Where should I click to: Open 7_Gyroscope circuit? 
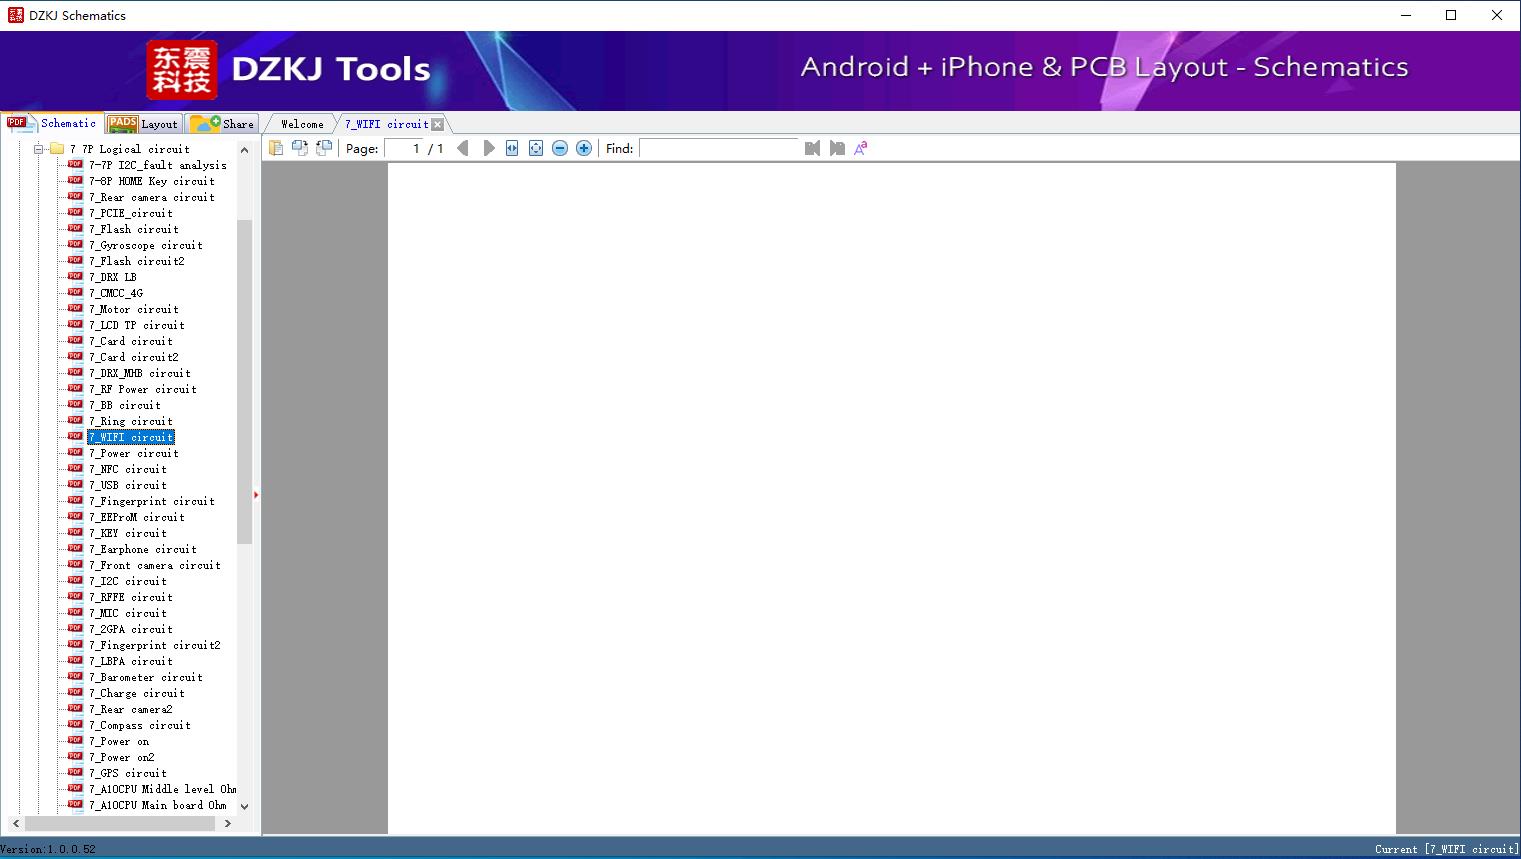(146, 245)
